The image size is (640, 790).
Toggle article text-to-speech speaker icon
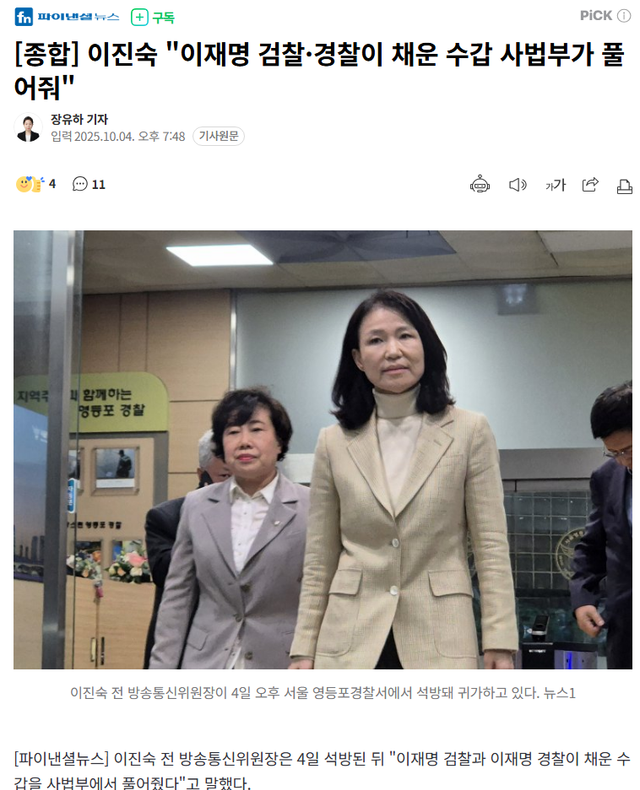point(518,185)
